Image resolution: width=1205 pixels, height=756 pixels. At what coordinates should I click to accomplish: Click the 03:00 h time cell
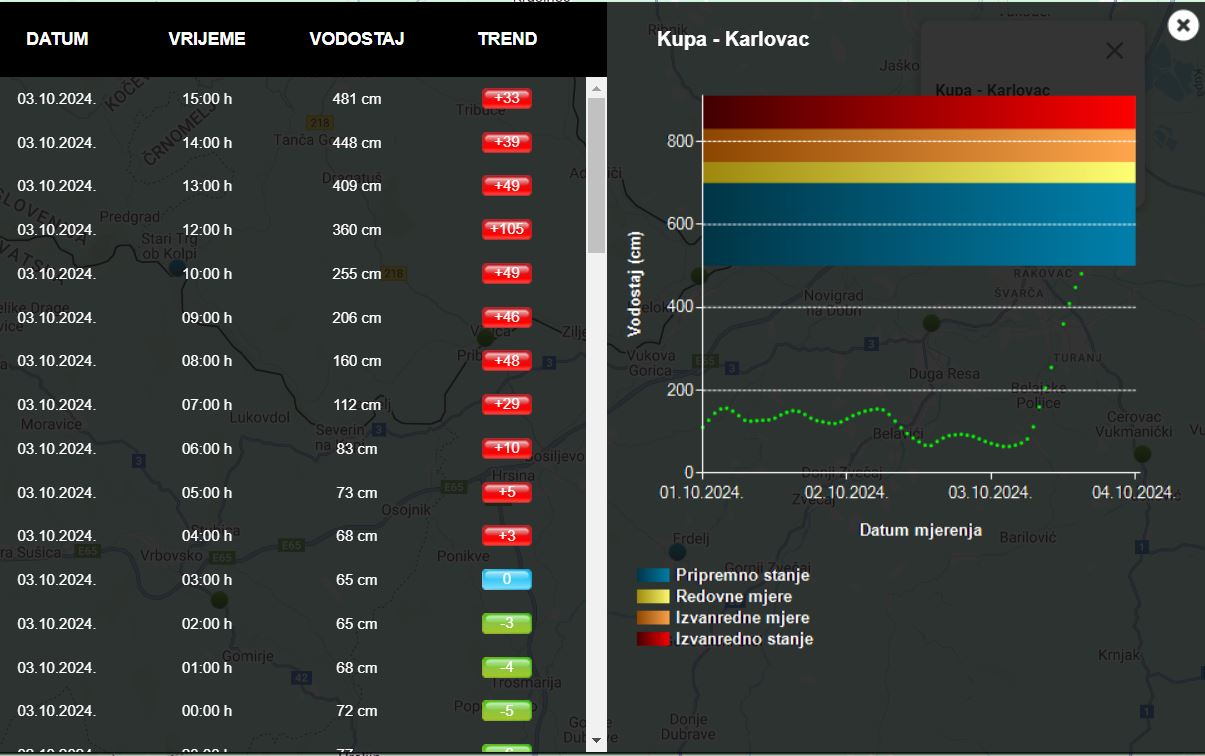(207, 580)
